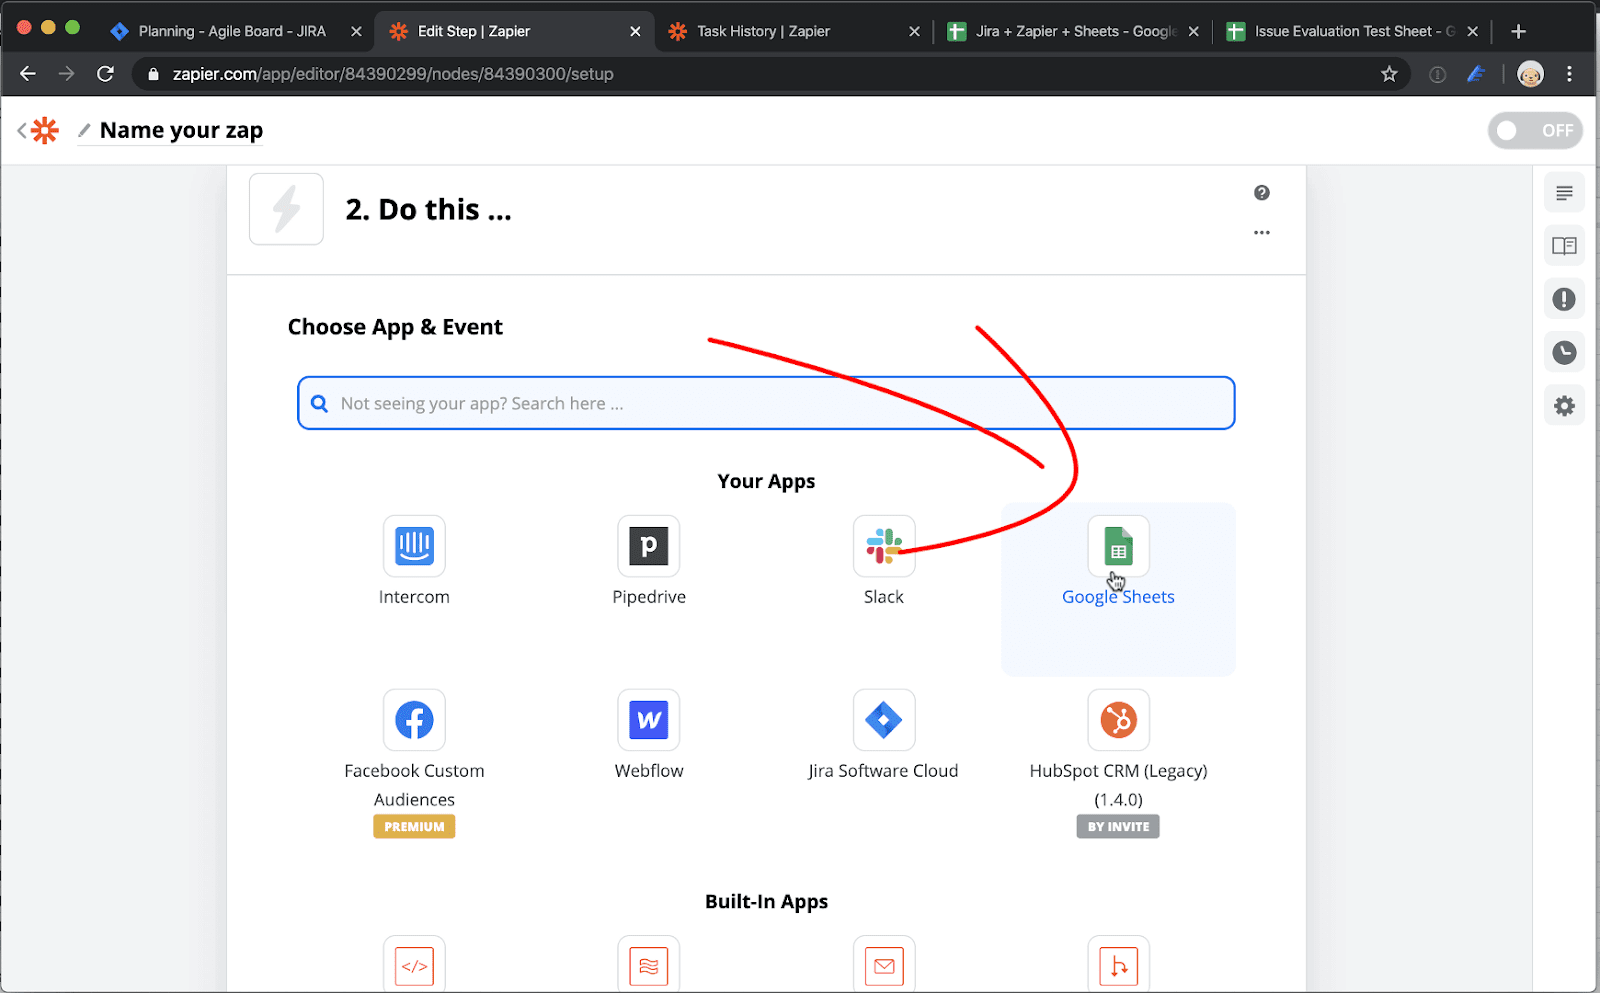Select the HubSpot CRM (Legacy) icon

point(1118,720)
